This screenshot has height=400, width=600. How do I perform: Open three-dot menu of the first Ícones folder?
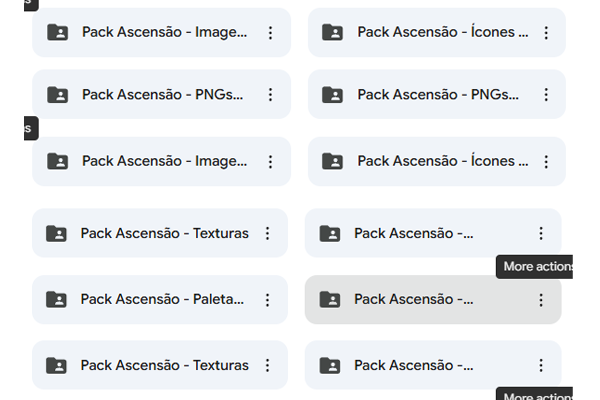tap(546, 33)
